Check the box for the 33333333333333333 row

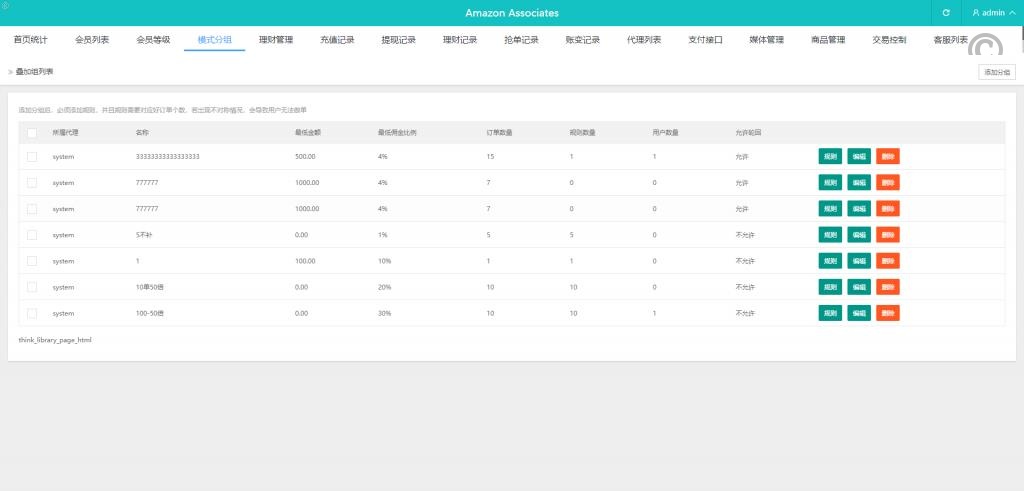(32, 157)
